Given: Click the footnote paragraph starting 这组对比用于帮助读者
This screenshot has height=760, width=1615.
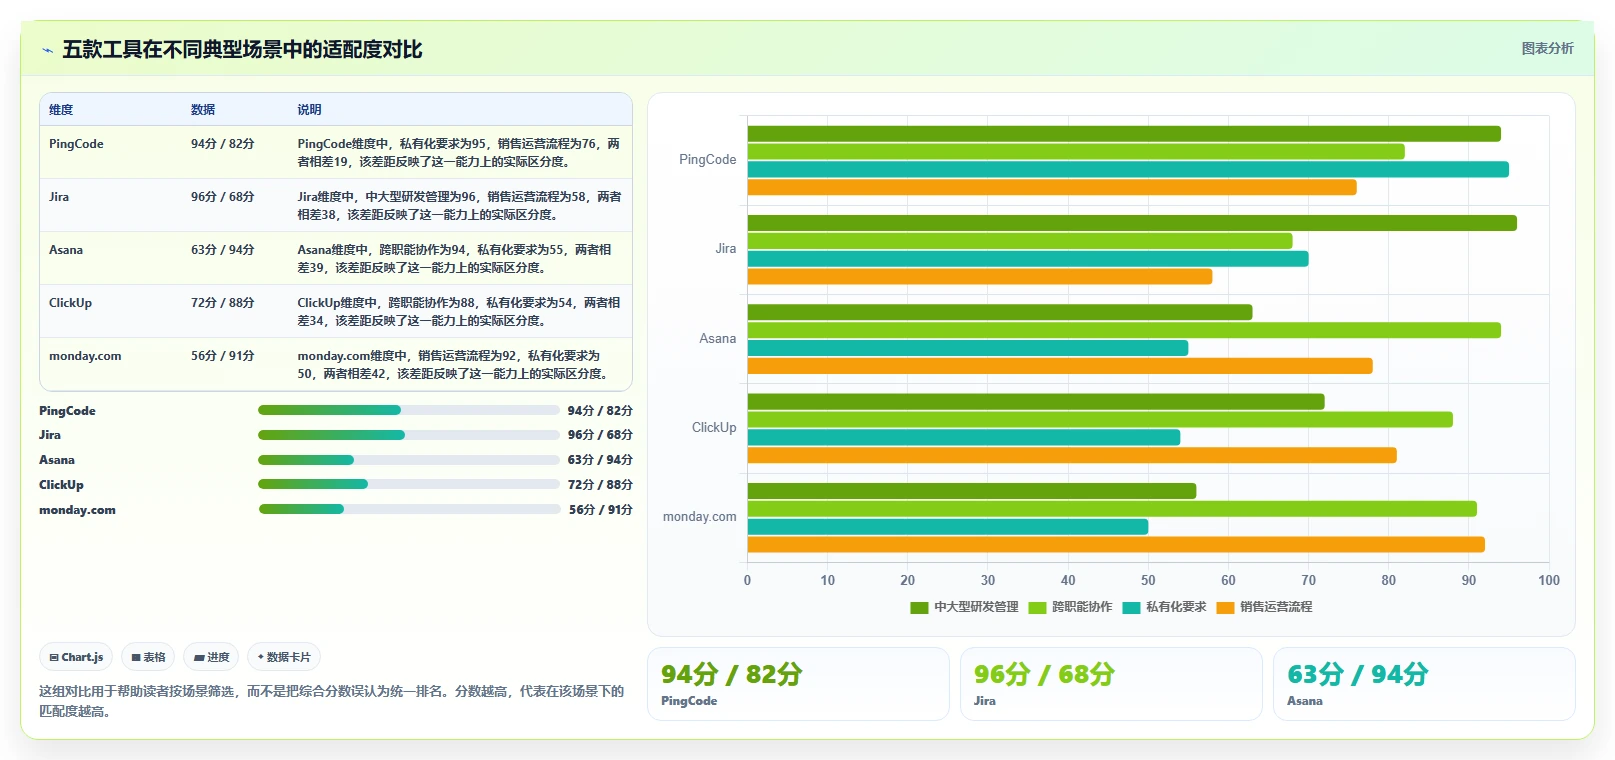Looking at the screenshot, I should click(x=332, y=701).
